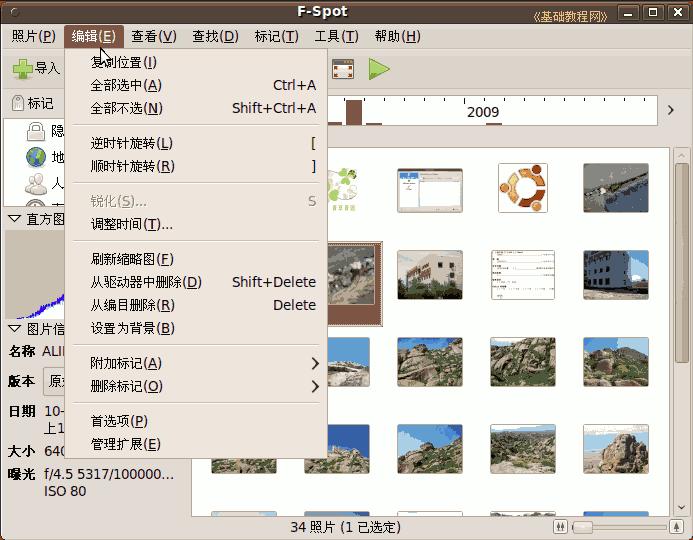Click the globe Places tag icon
This screenshot has width=693, height=540.
(36, 157)
